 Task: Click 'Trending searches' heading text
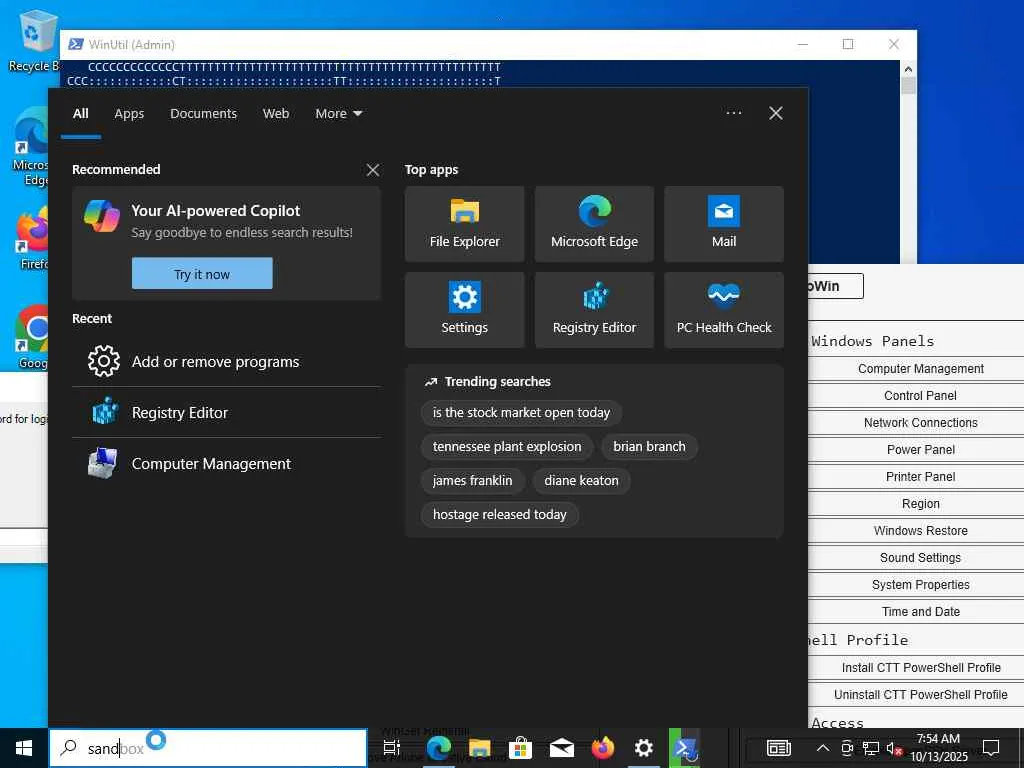coord(498,381)
